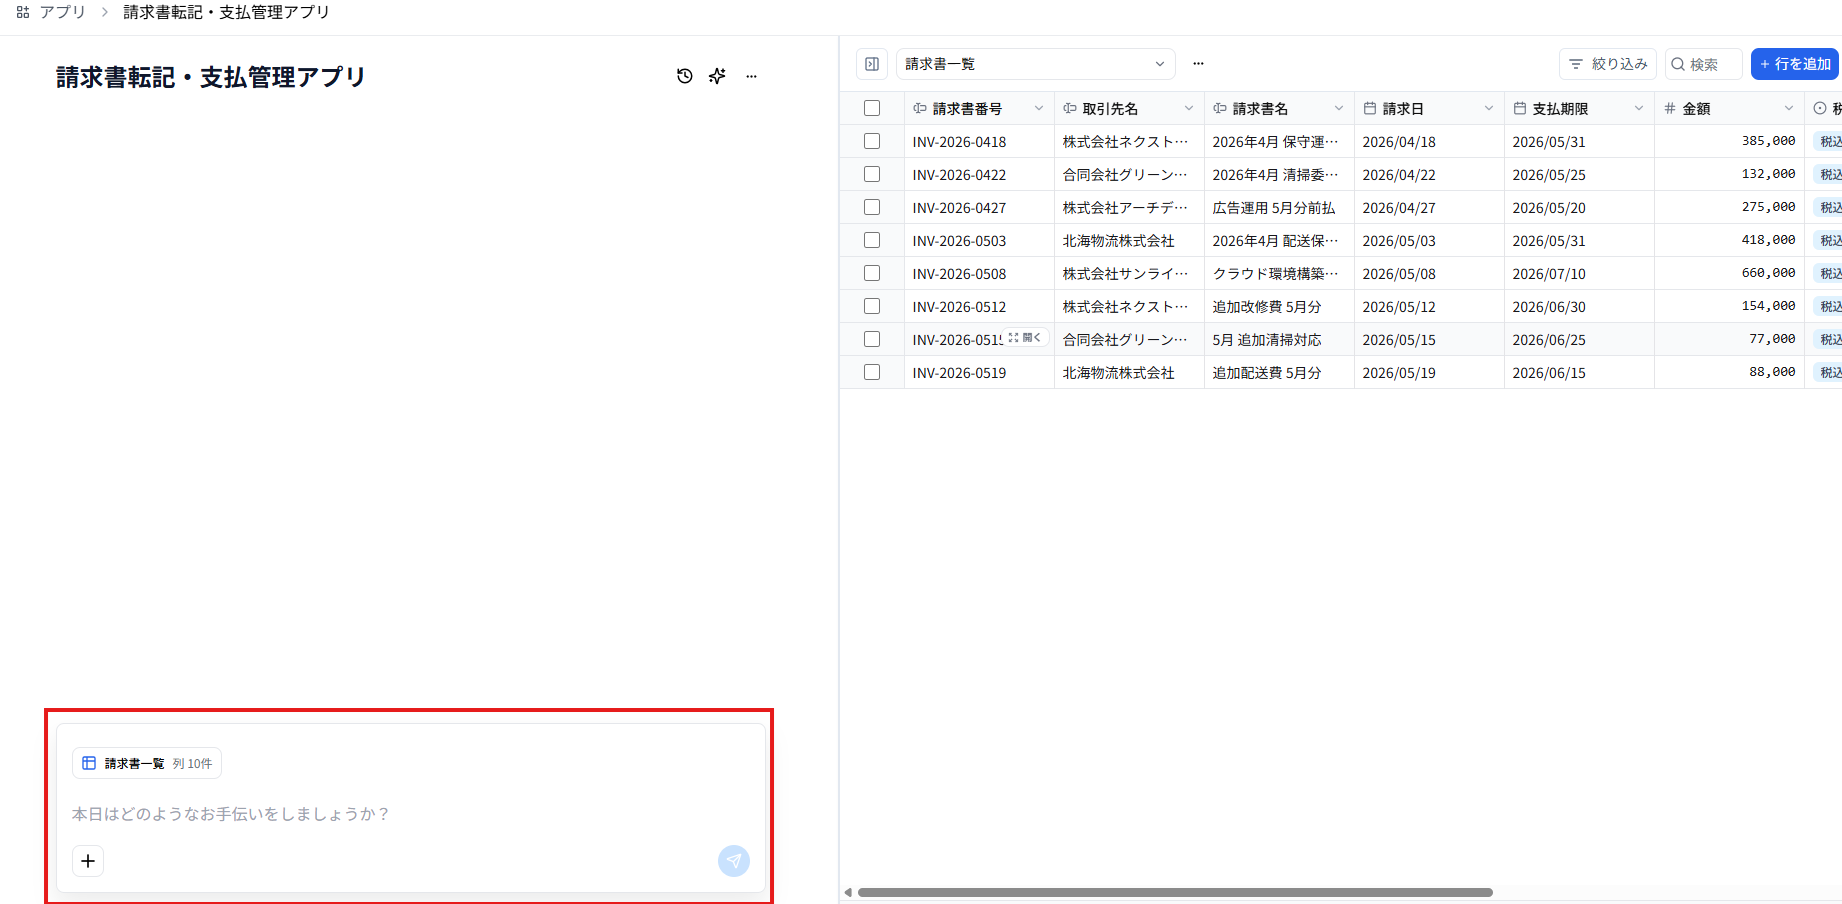
Task: Click the table's horizontal scrollbar
Action: pyautogui.click(x=1175, y=892)
